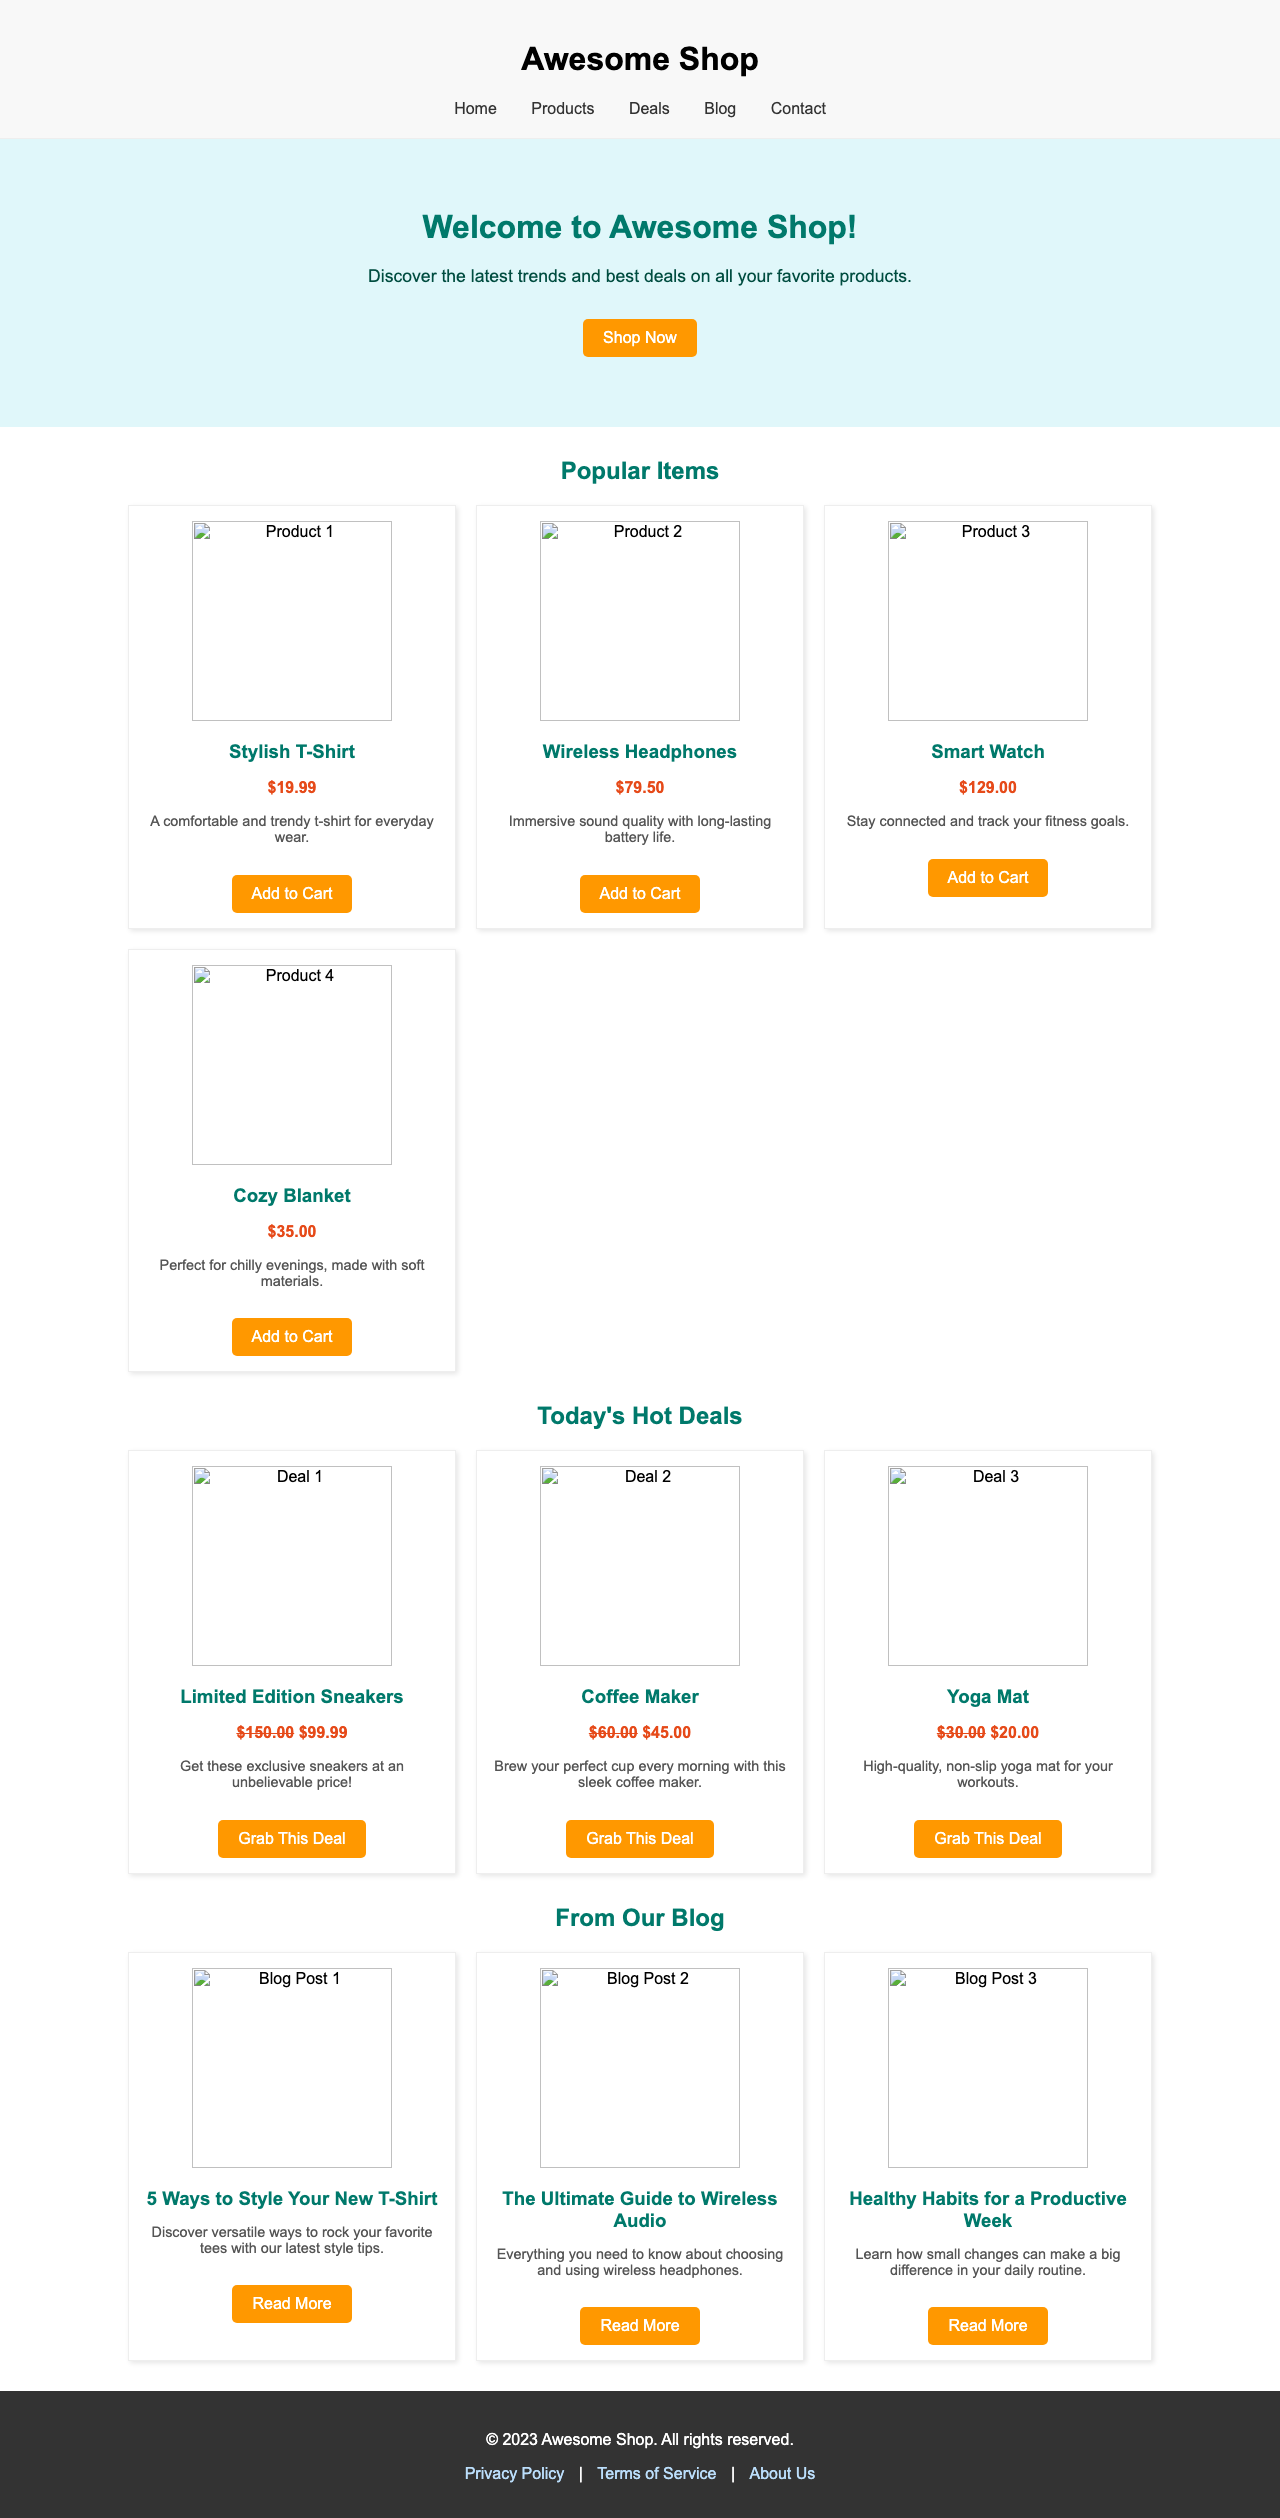Image resolution: width=1280 pixels, height=2518 pixels.
Task: Read the Healthy Habits blog post
Action: (x=987, y=2325)
